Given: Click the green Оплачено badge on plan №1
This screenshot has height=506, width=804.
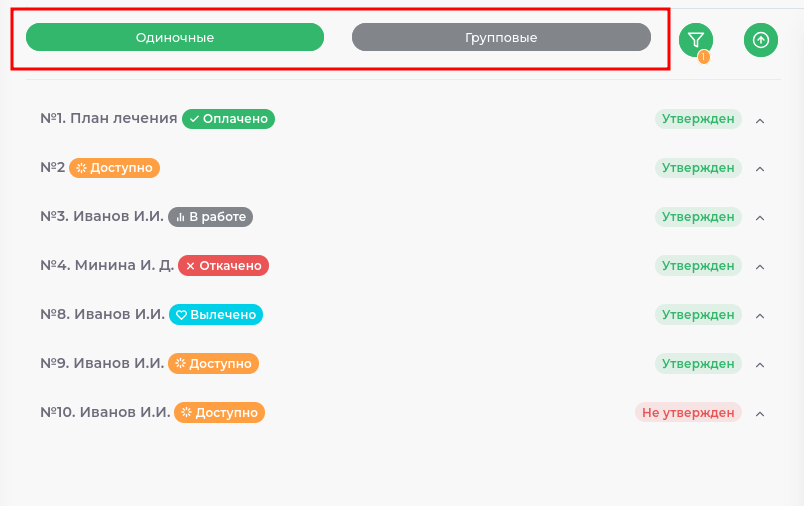Looking at the screenshot, I should click(228, 118).
